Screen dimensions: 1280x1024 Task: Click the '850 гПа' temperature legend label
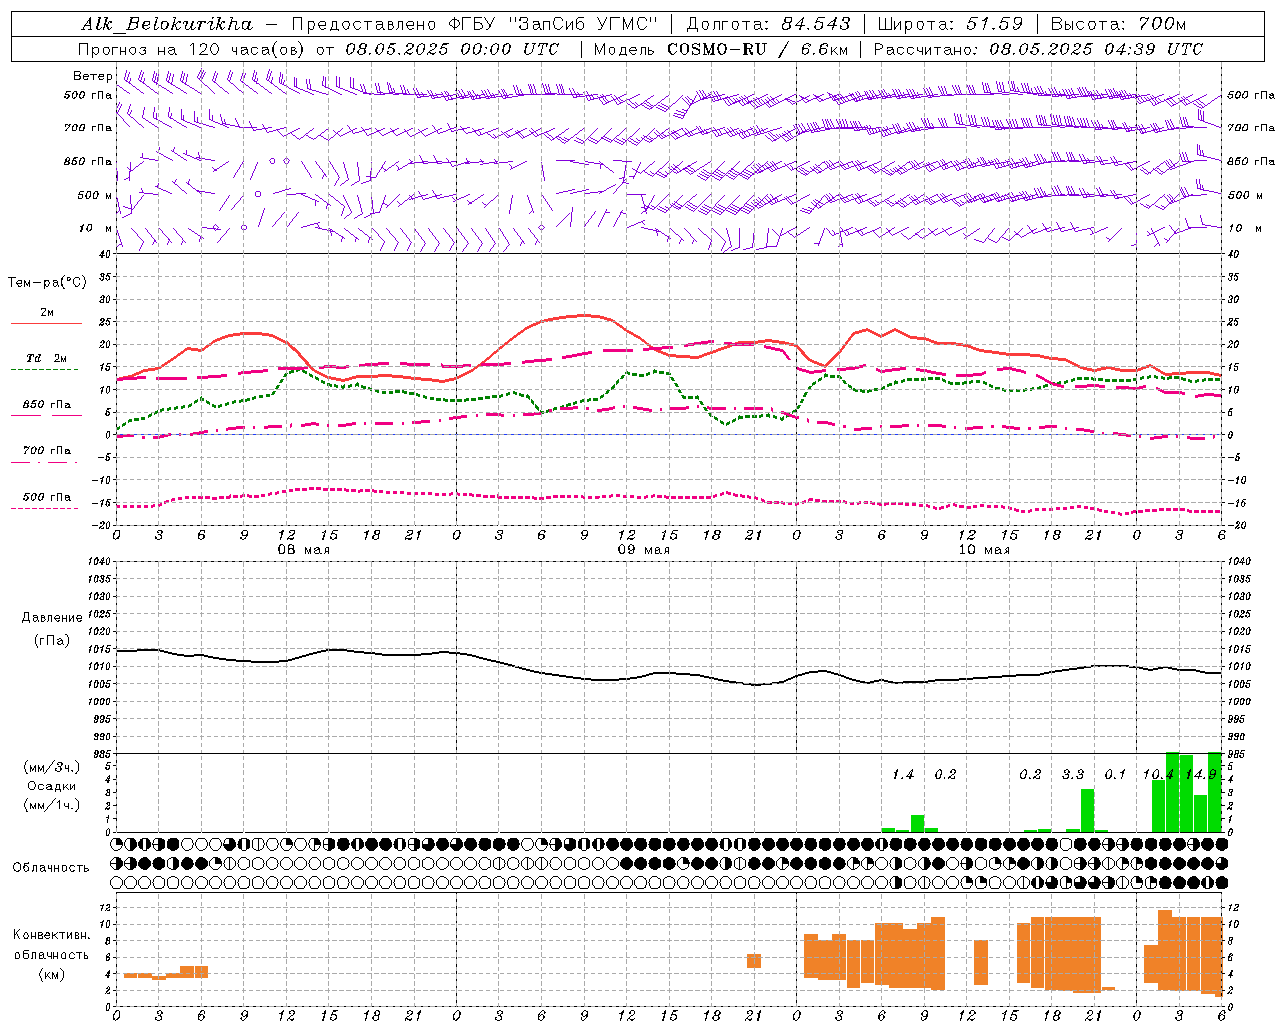tap(47, 405)
